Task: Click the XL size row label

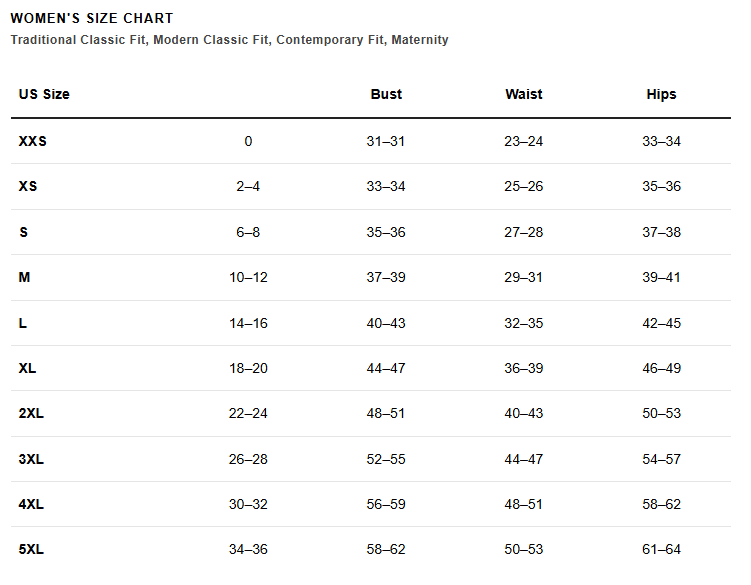Action: (x=27, y=368)
